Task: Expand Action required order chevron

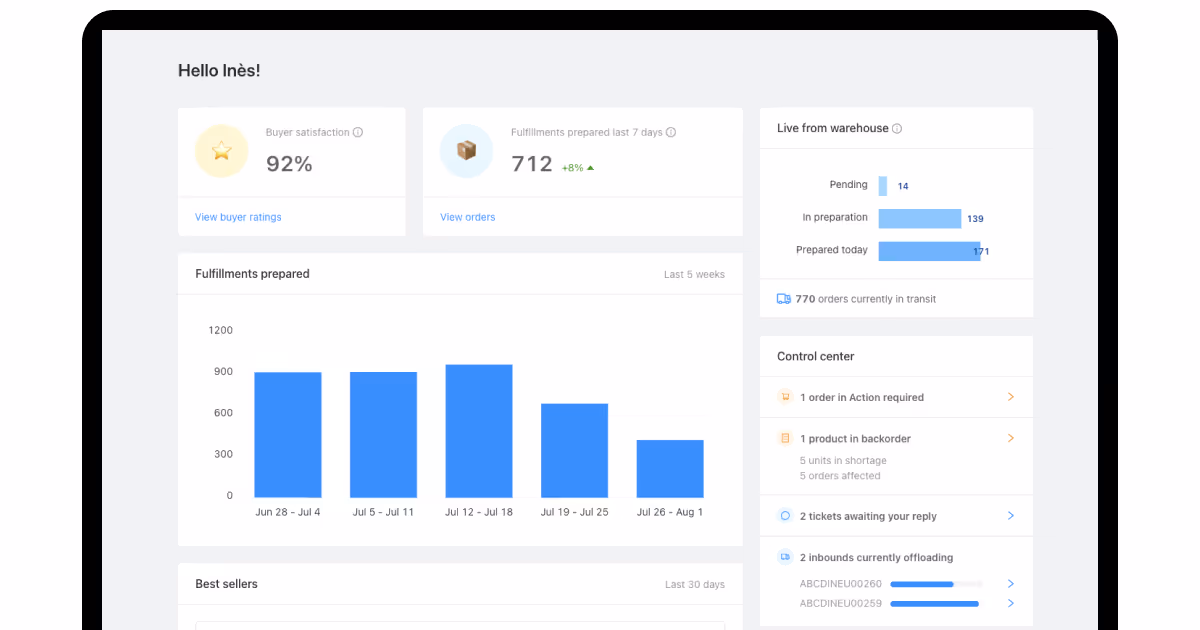Action: pos(1011,397)
